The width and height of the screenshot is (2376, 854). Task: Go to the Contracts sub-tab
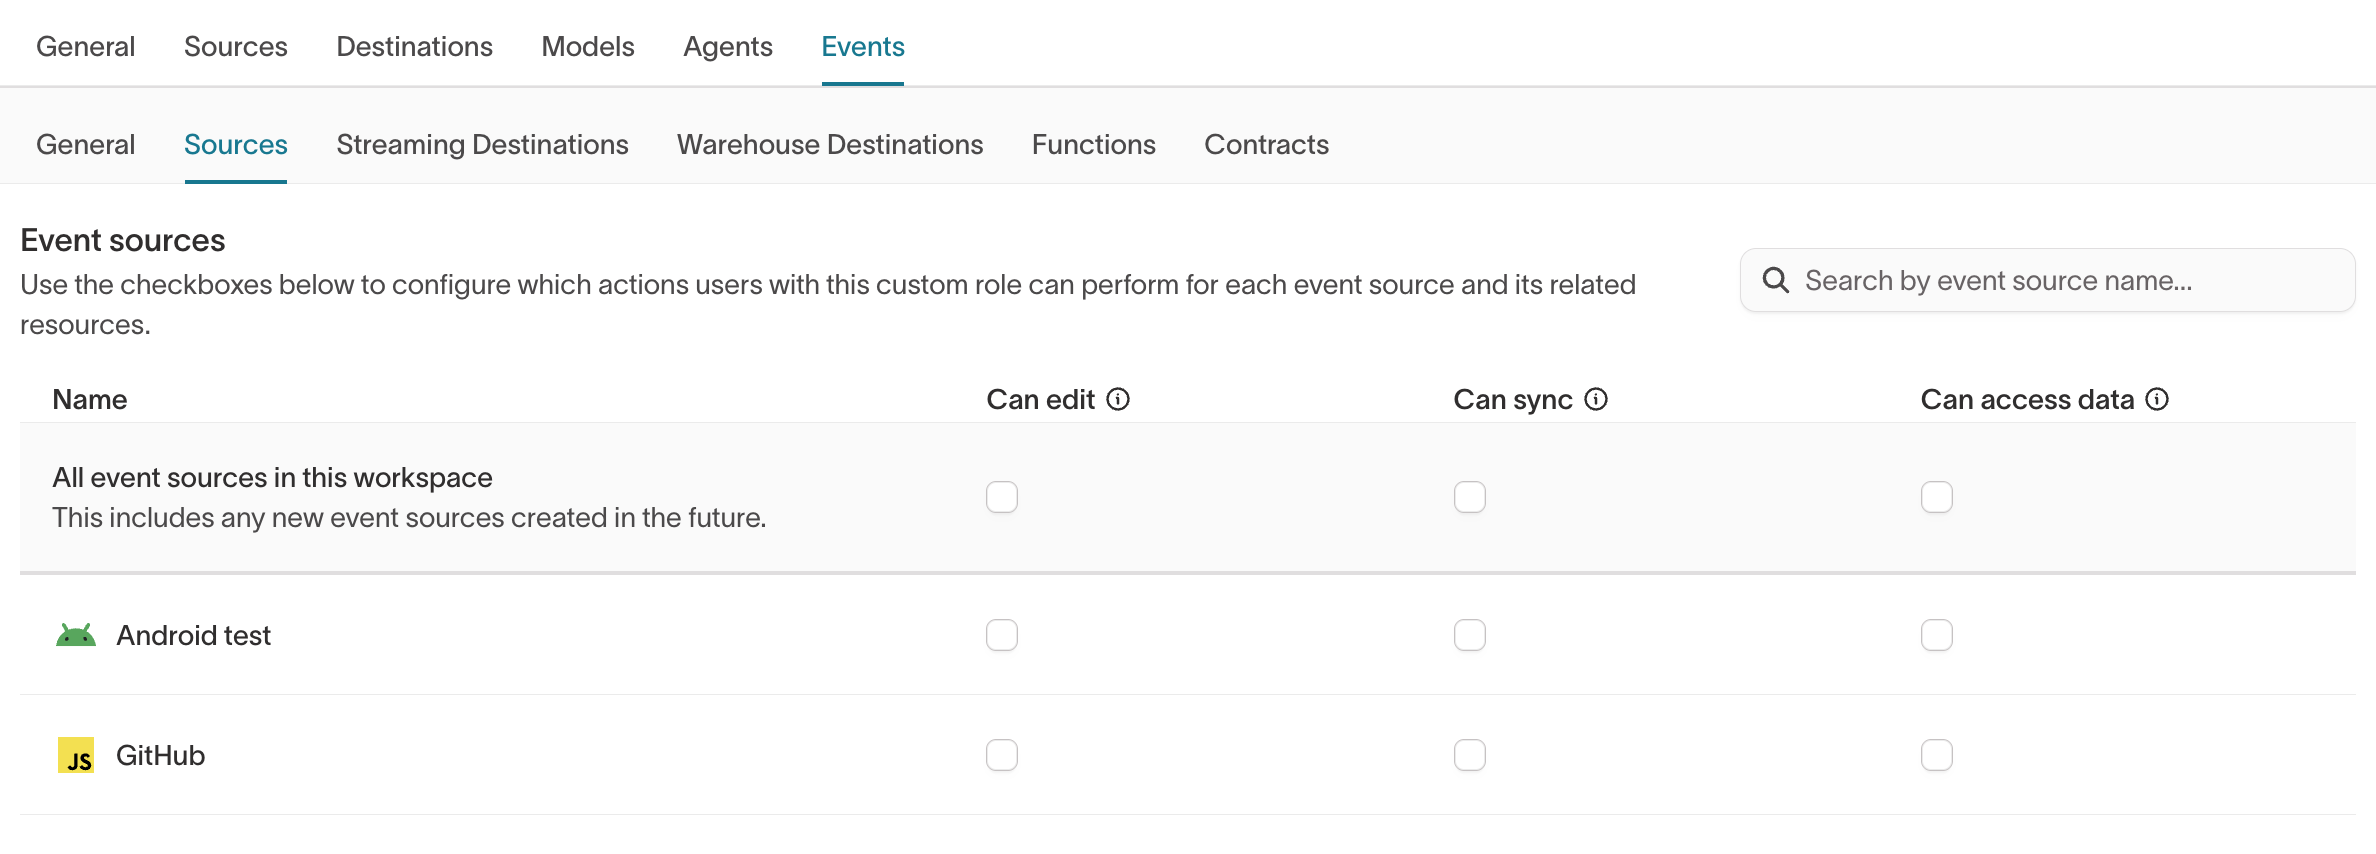[1266, 144]
